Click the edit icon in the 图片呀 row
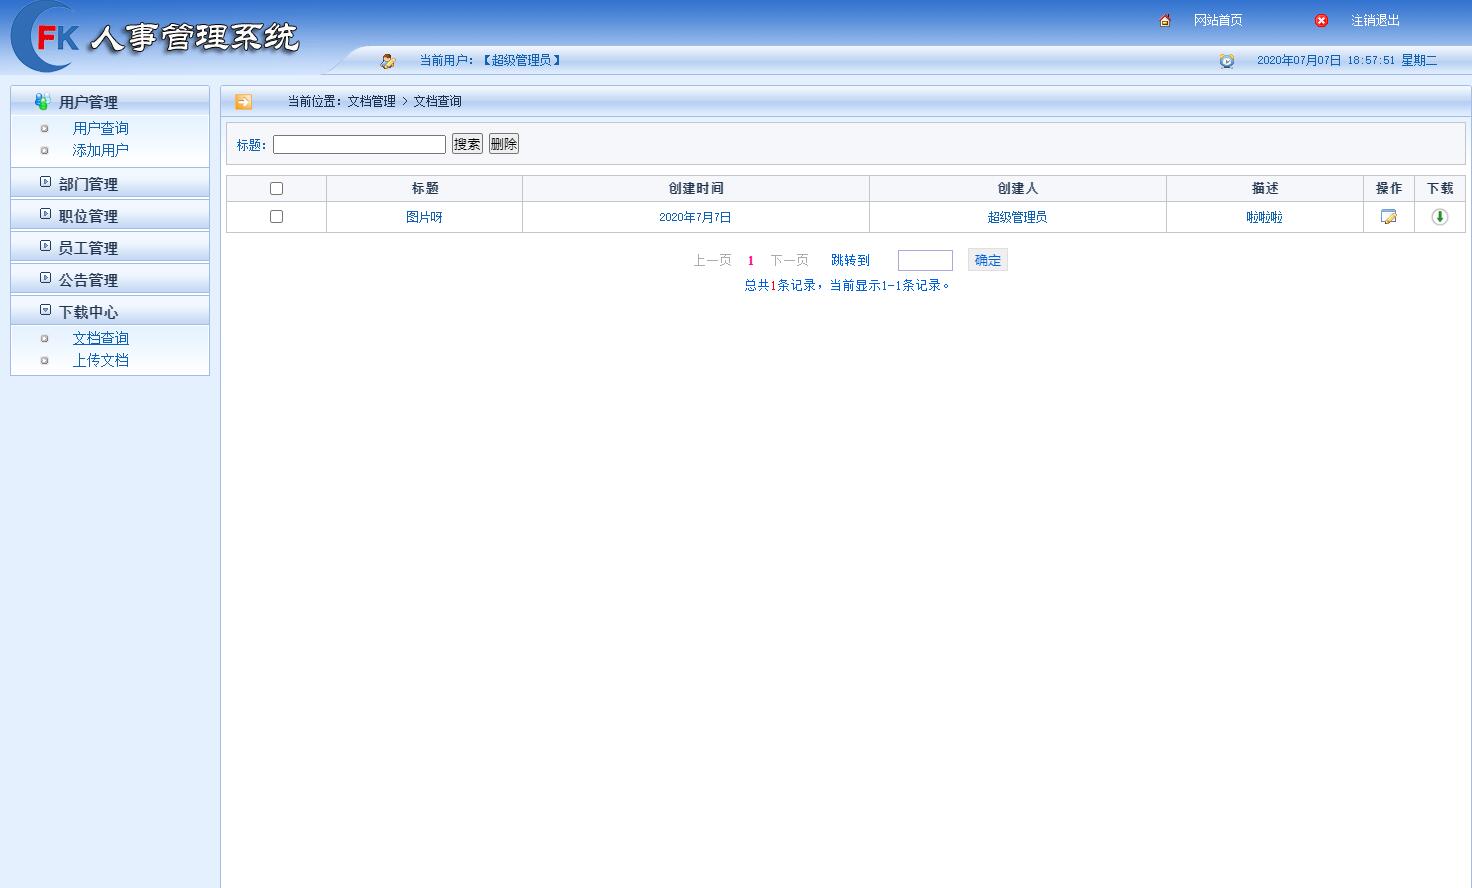The image size is (1472, 888). click(x=1389, y=217)
